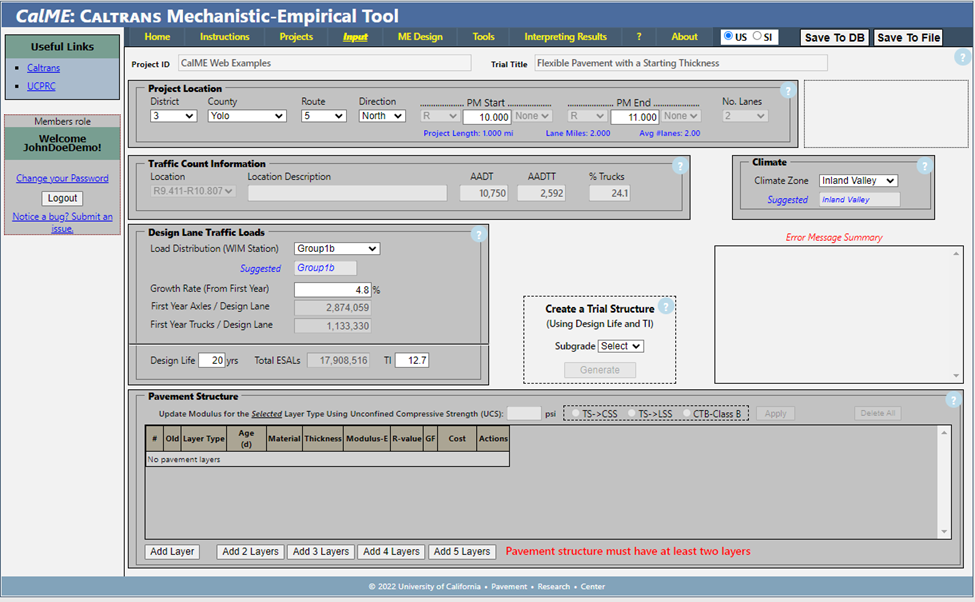Click top-right page help icon below Save To File
The width and height of the screenshot is (975, 602).
coord(962,58)
